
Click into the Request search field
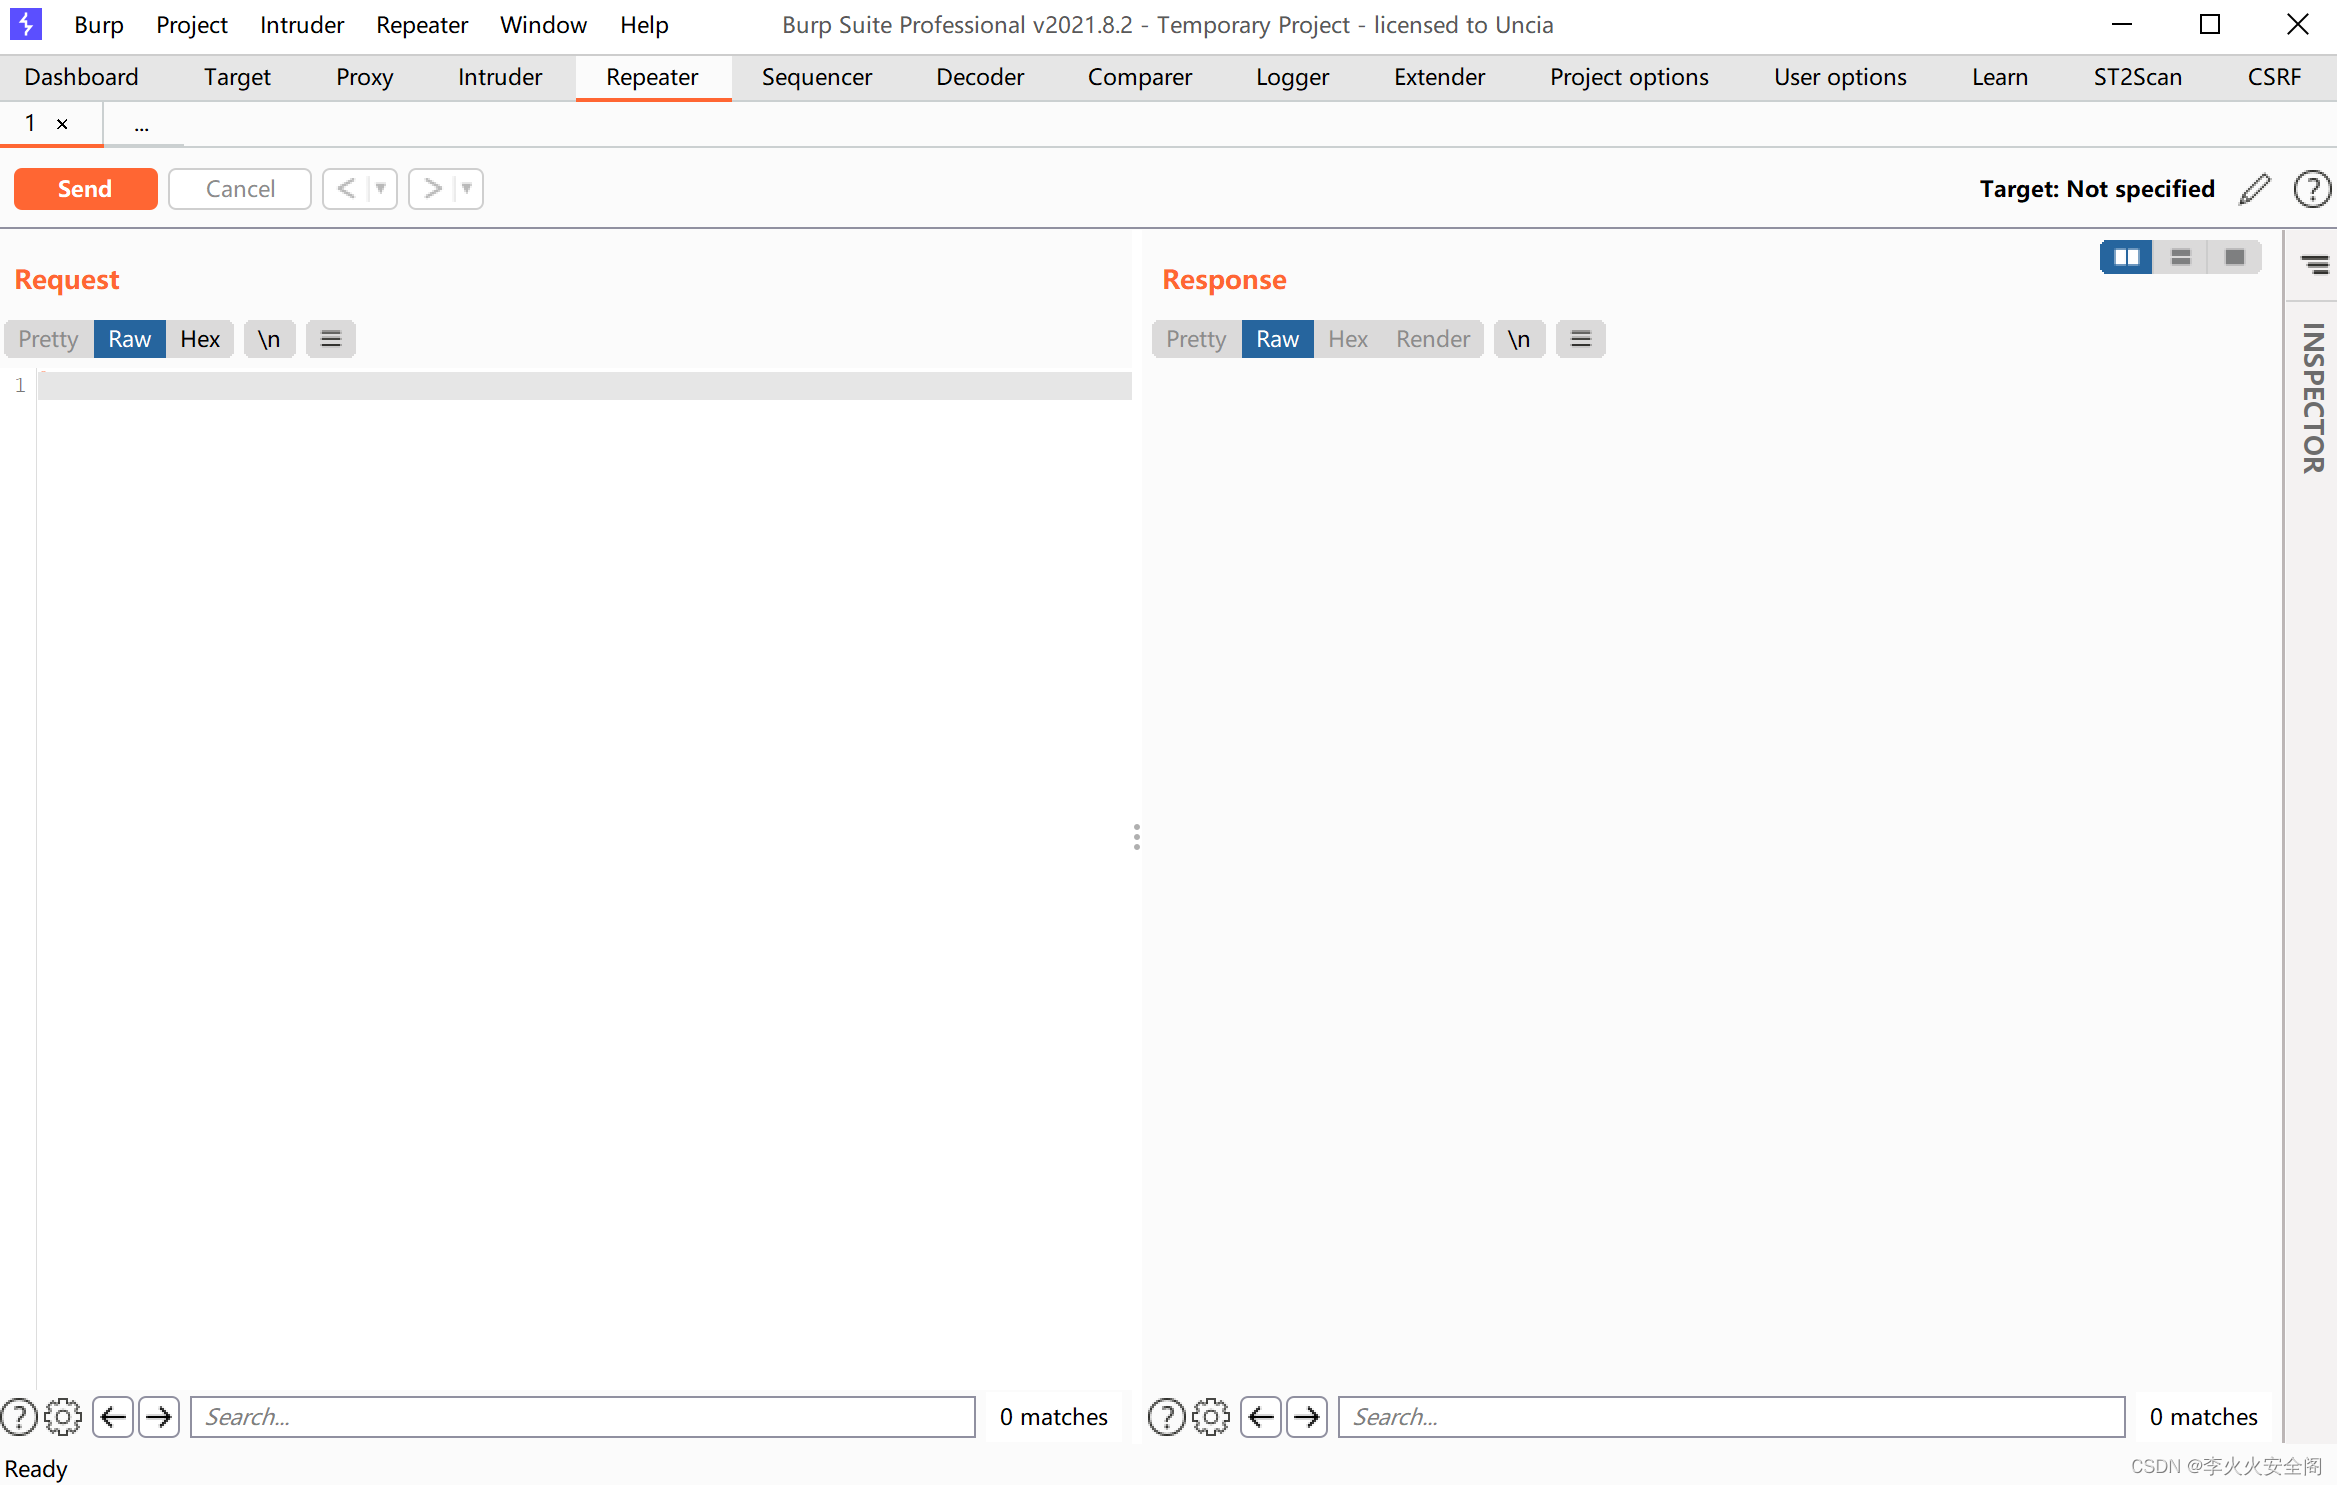click(582, 1417)
